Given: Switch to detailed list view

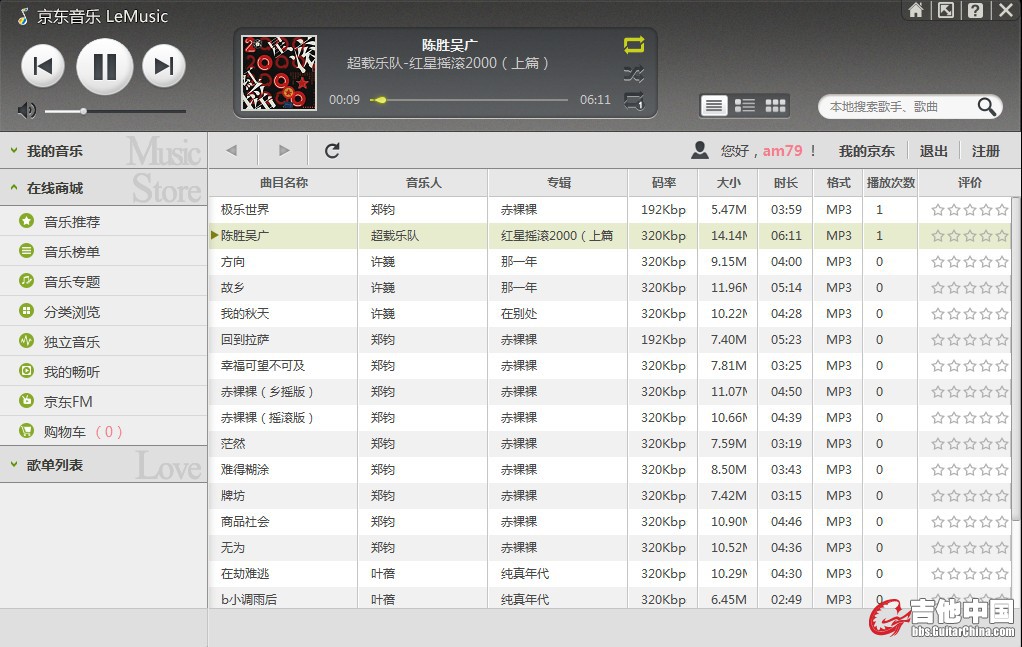Looking at the screenshot, I should 744,106.
